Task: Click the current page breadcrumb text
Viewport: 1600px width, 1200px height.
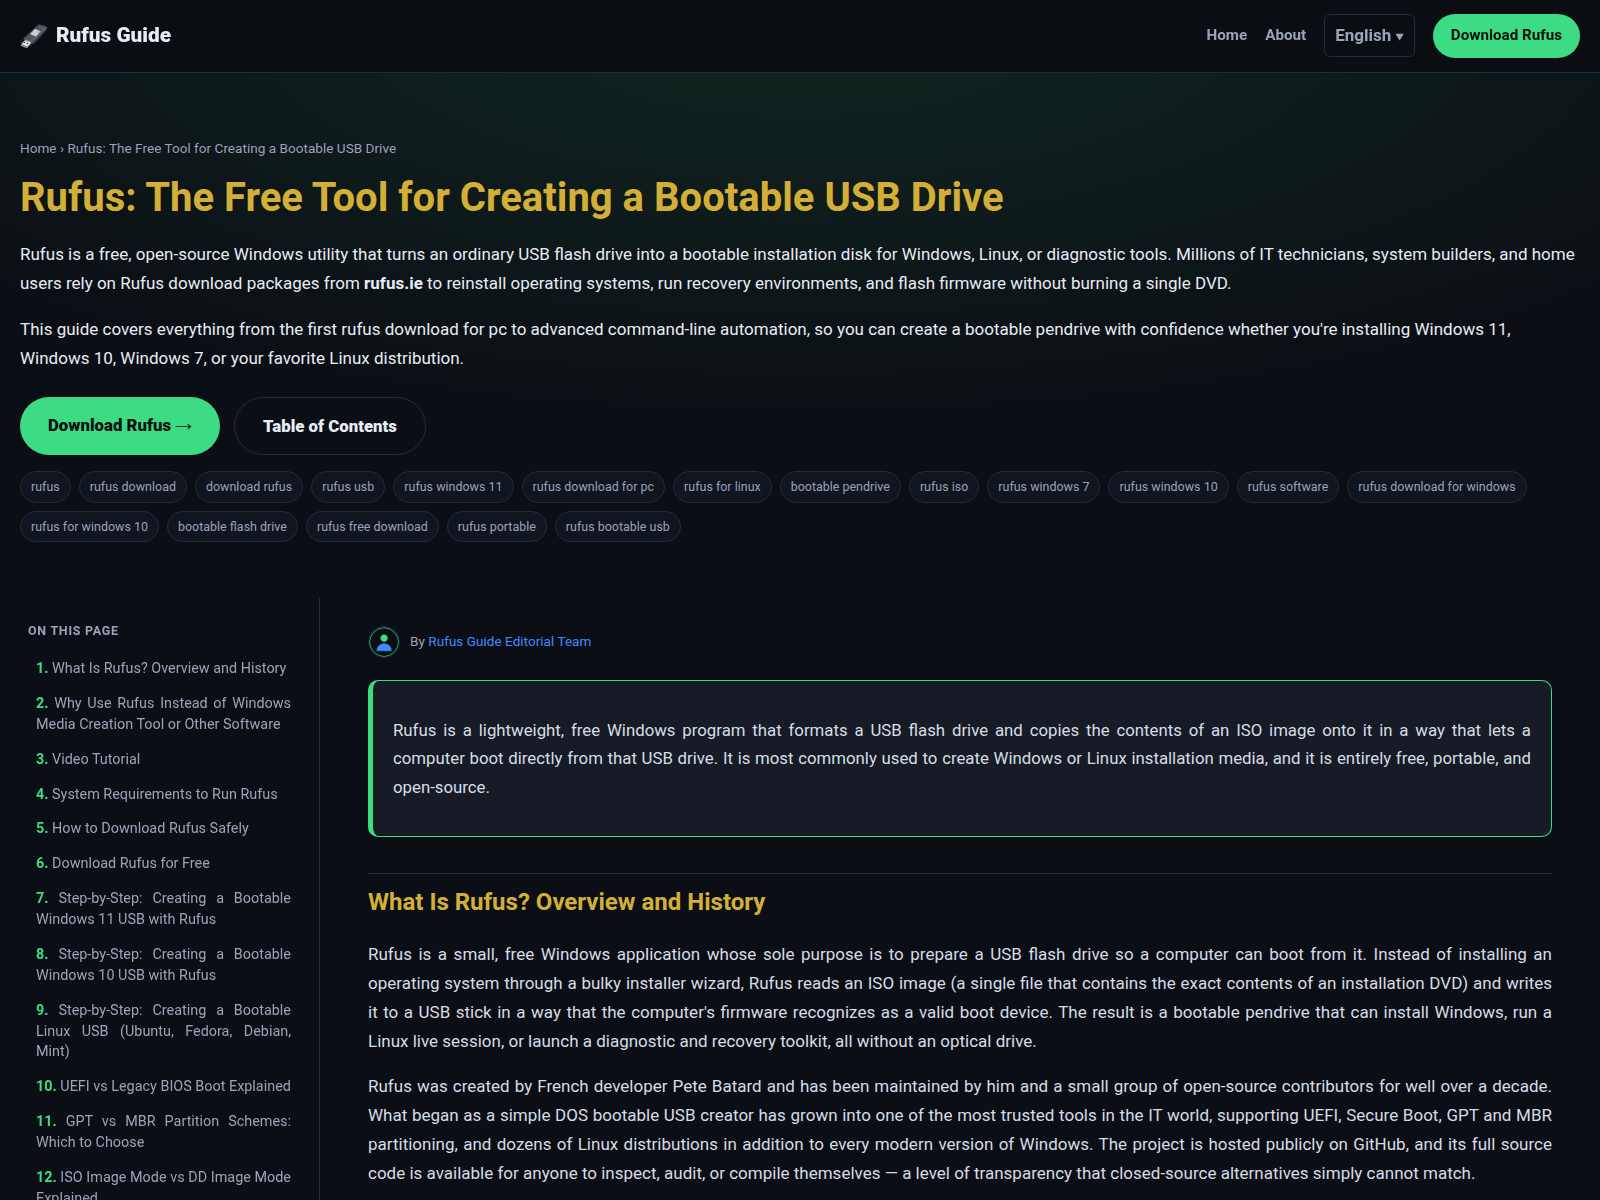Action: [x=232, y=149]
